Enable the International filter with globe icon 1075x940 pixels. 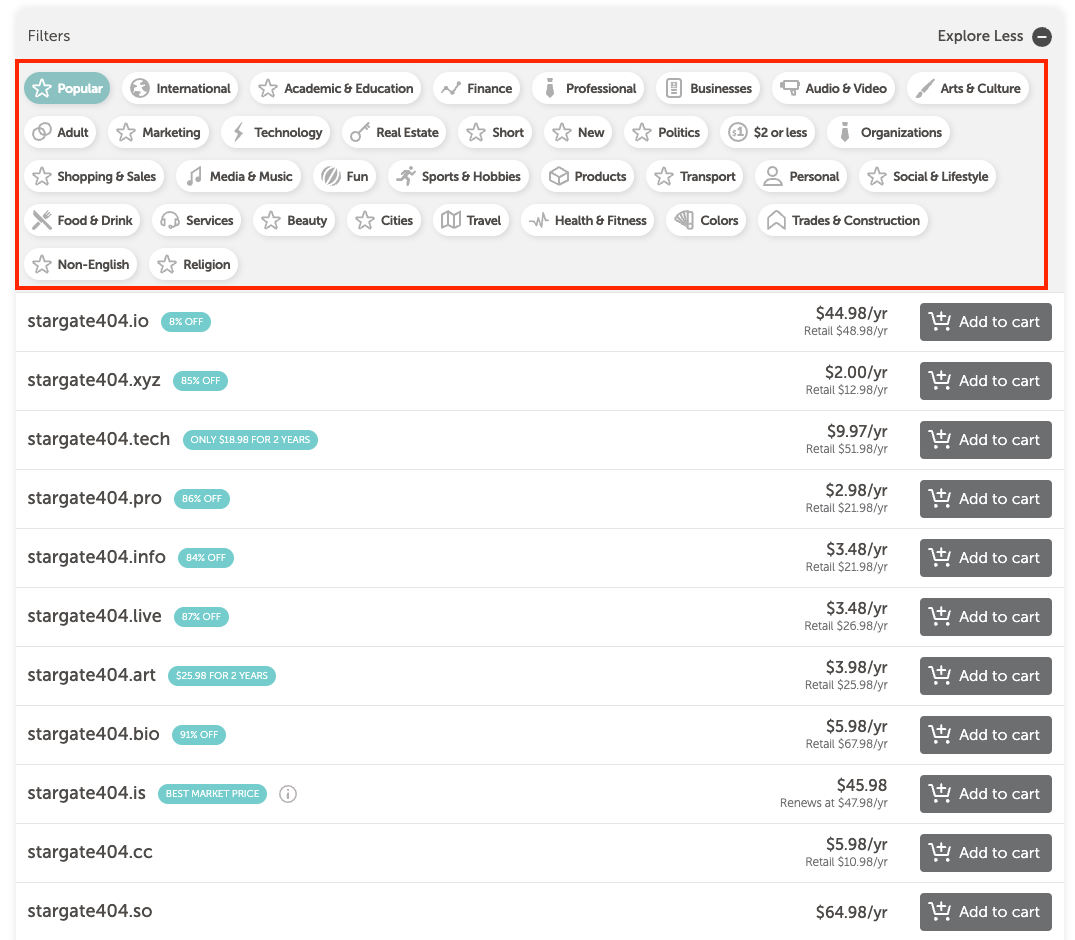180,89
